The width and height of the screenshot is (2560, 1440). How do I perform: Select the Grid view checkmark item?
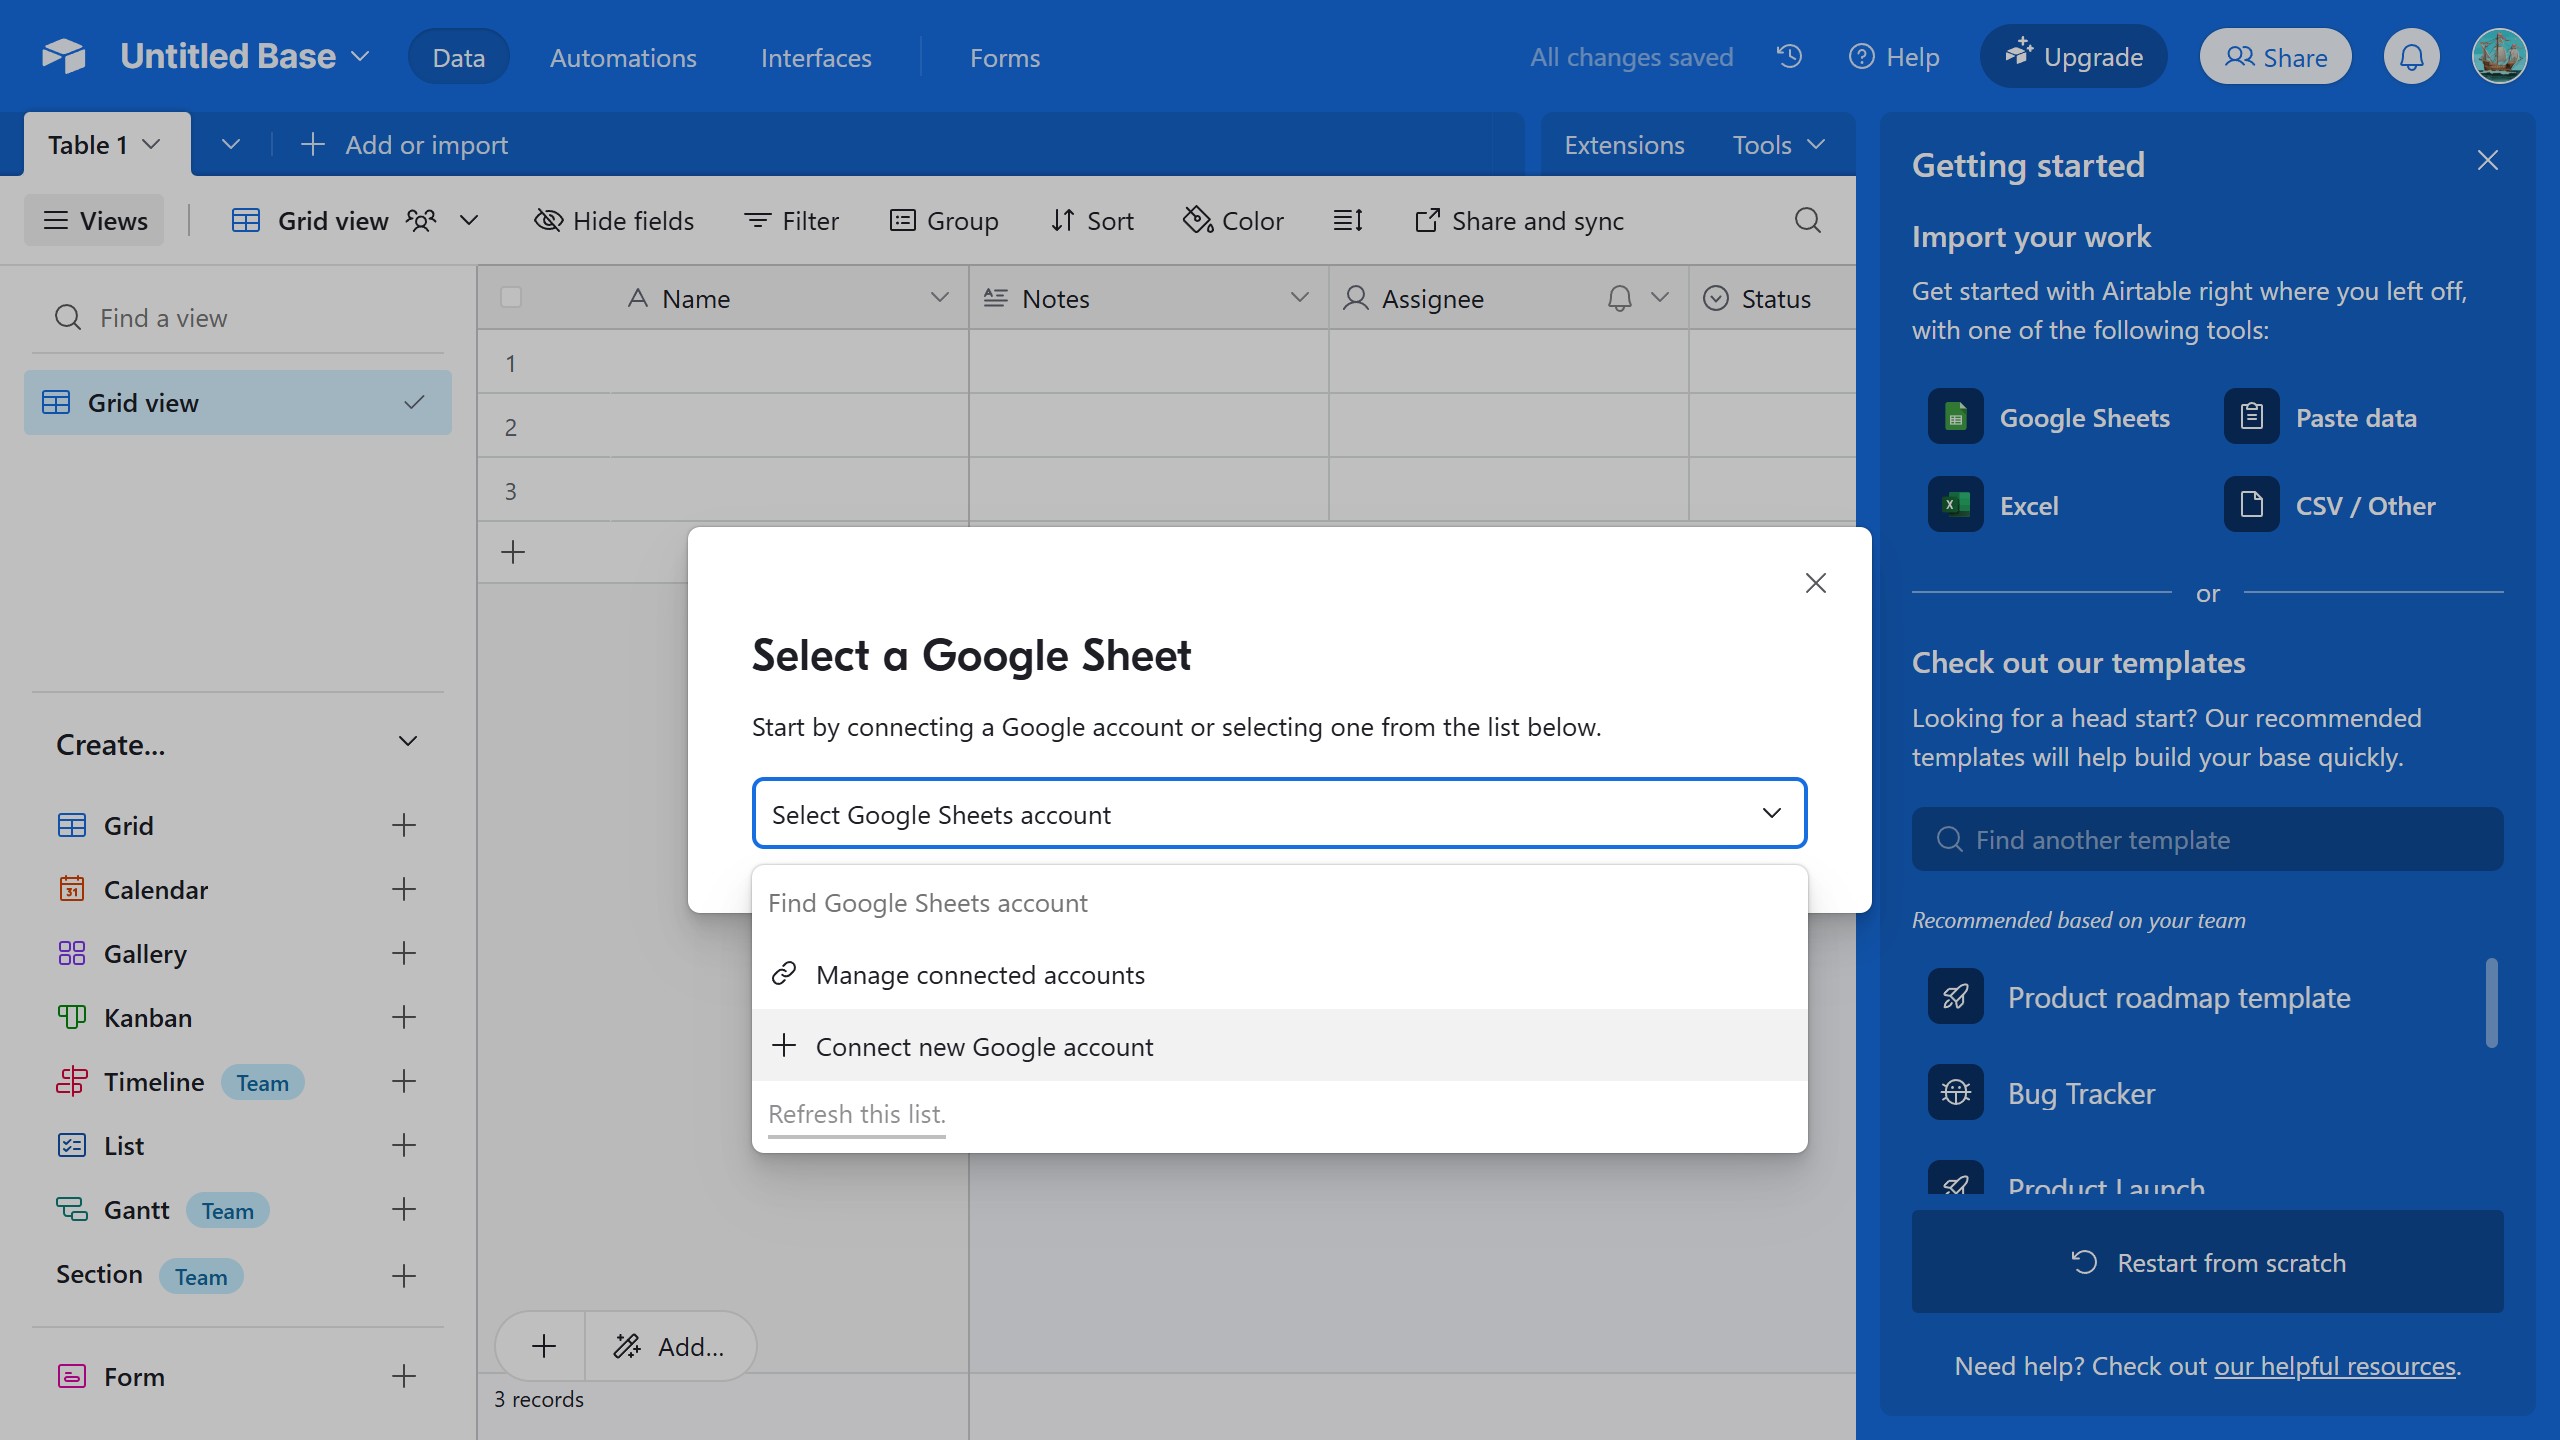tap(238, 402)
